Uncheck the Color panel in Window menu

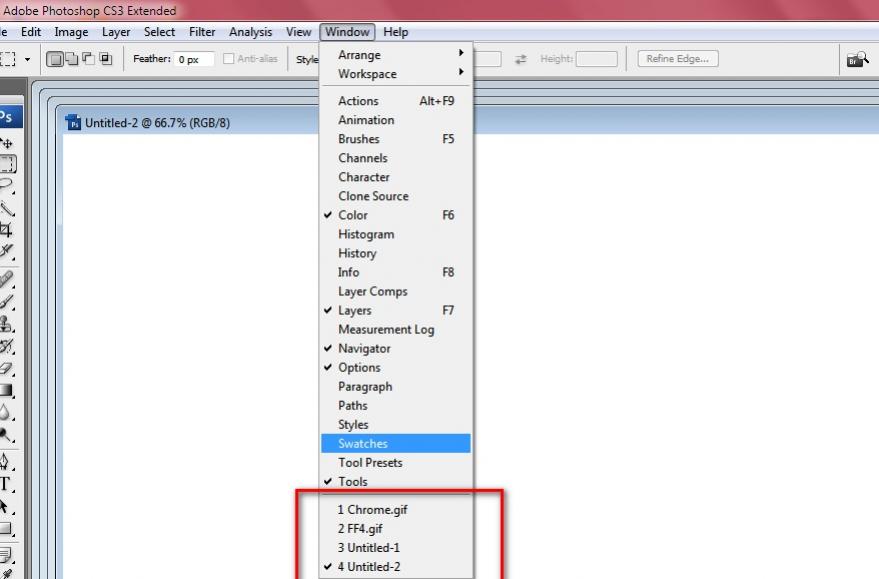tap(396, 215)
